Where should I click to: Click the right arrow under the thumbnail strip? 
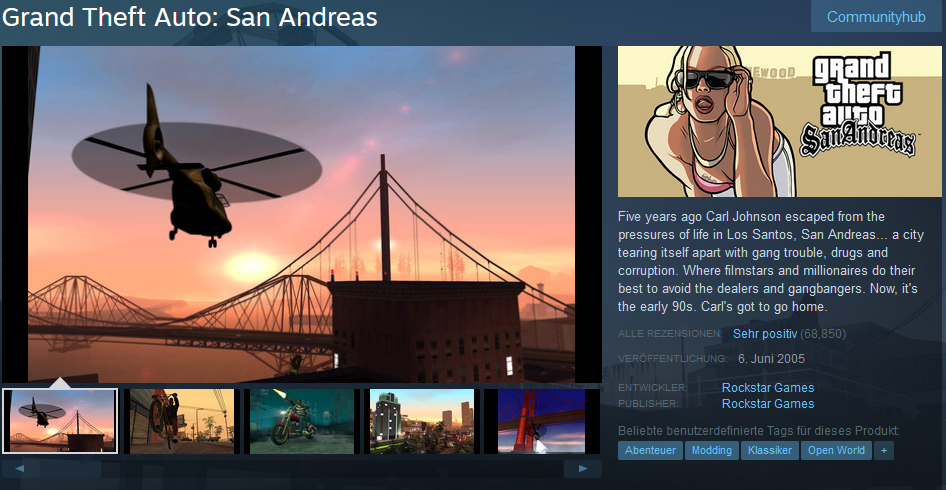point(583,469)
